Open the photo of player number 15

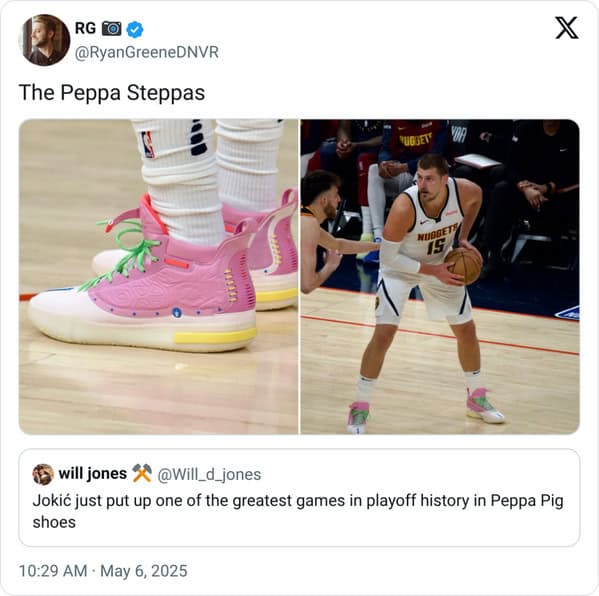pos(440,277)
